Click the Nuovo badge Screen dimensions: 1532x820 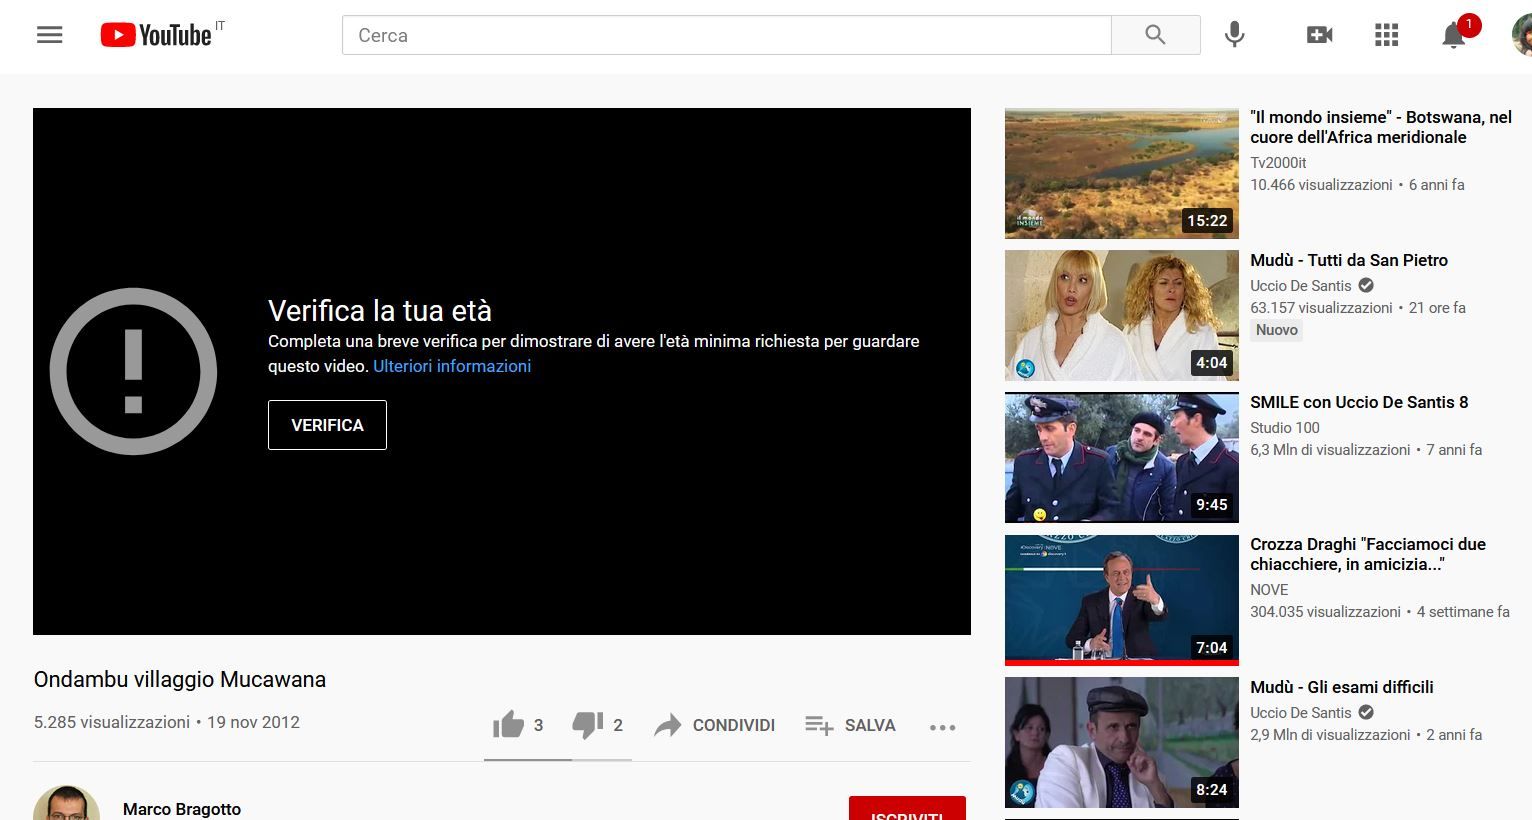[1277, 330]
